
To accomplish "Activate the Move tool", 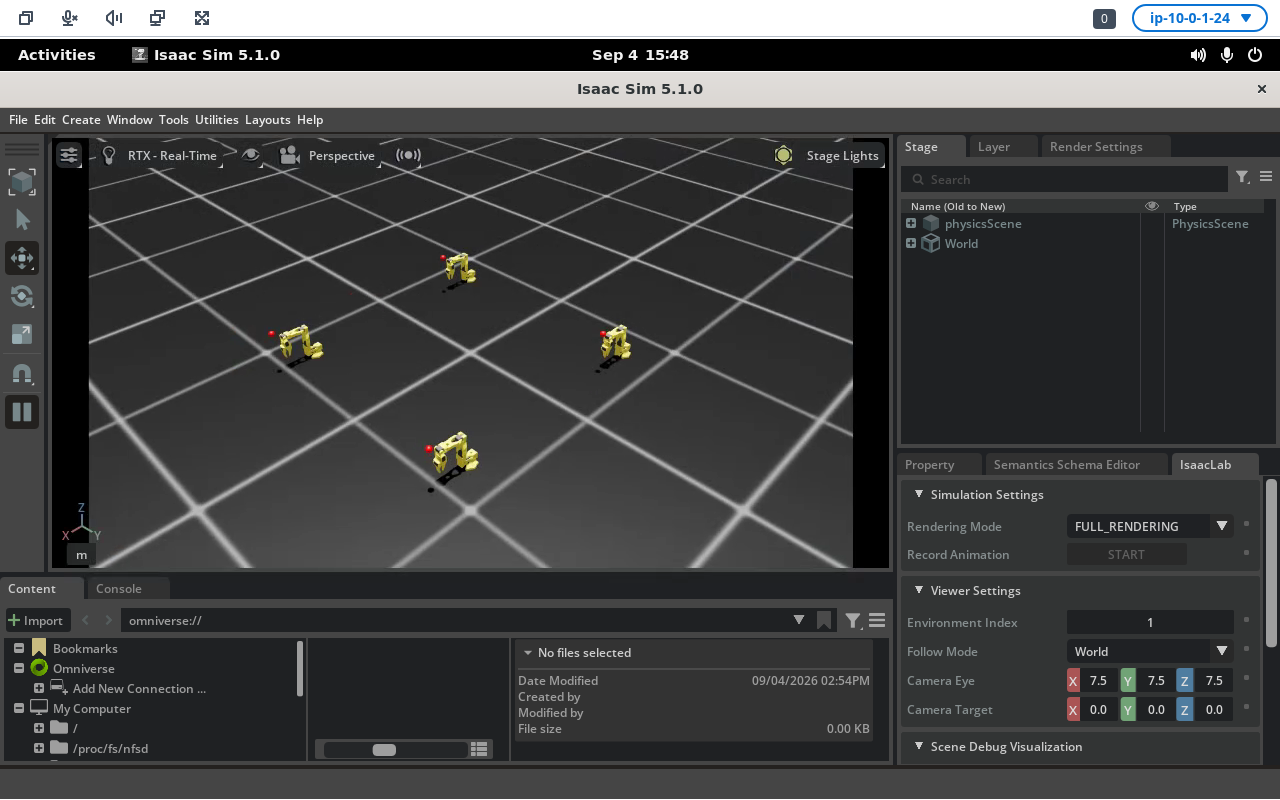I will (22, 258).
